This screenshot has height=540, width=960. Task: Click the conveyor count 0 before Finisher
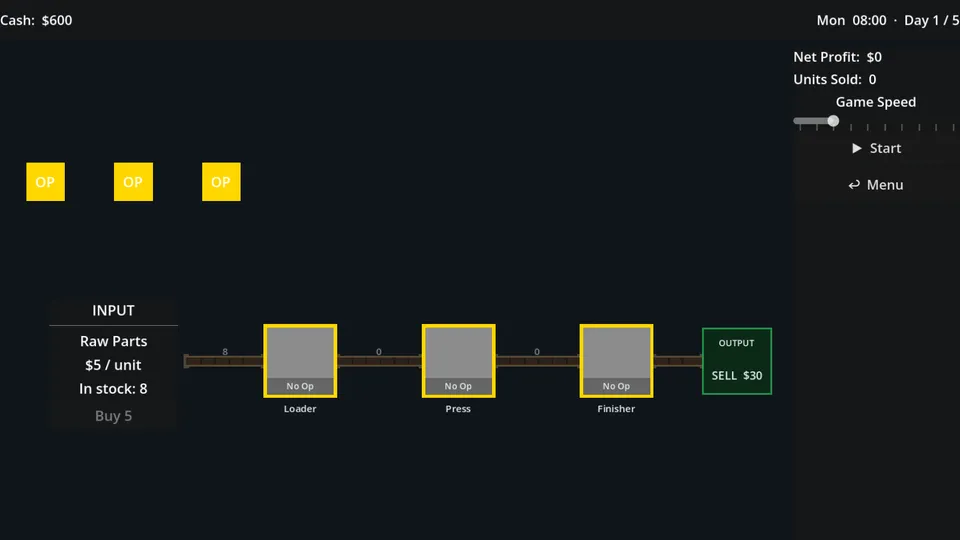click(x=537, y=352)
